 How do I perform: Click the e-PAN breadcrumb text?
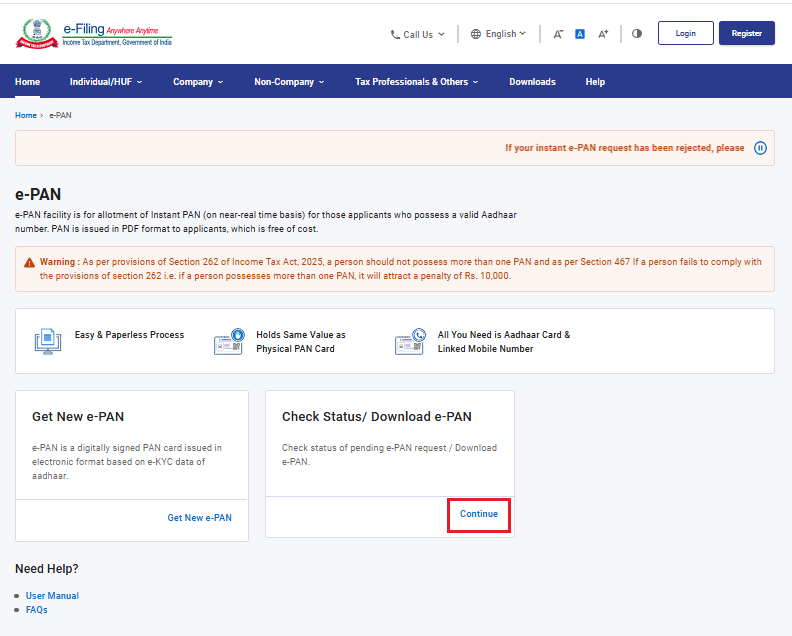[60, 115]
